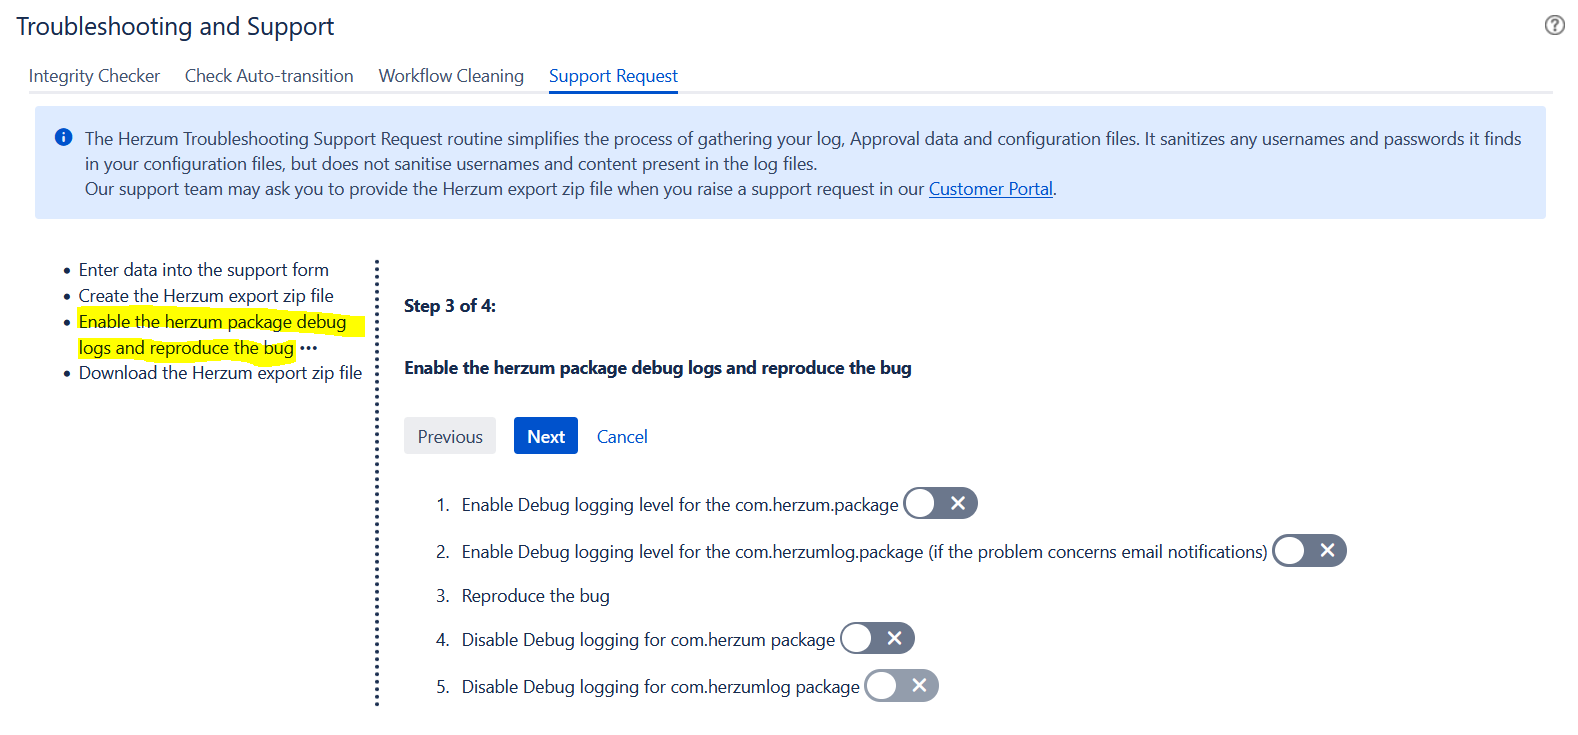Click the ellipsis icon after highlighted step
Viewport: 1578px width, 735px height.
click(308, 348)
